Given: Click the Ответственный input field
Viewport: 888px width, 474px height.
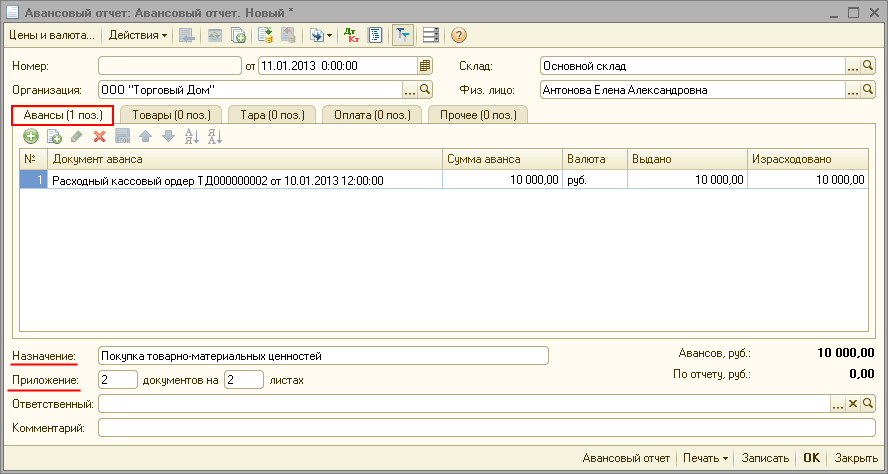Looking at the screenshot, I should [x=464, y=404].
